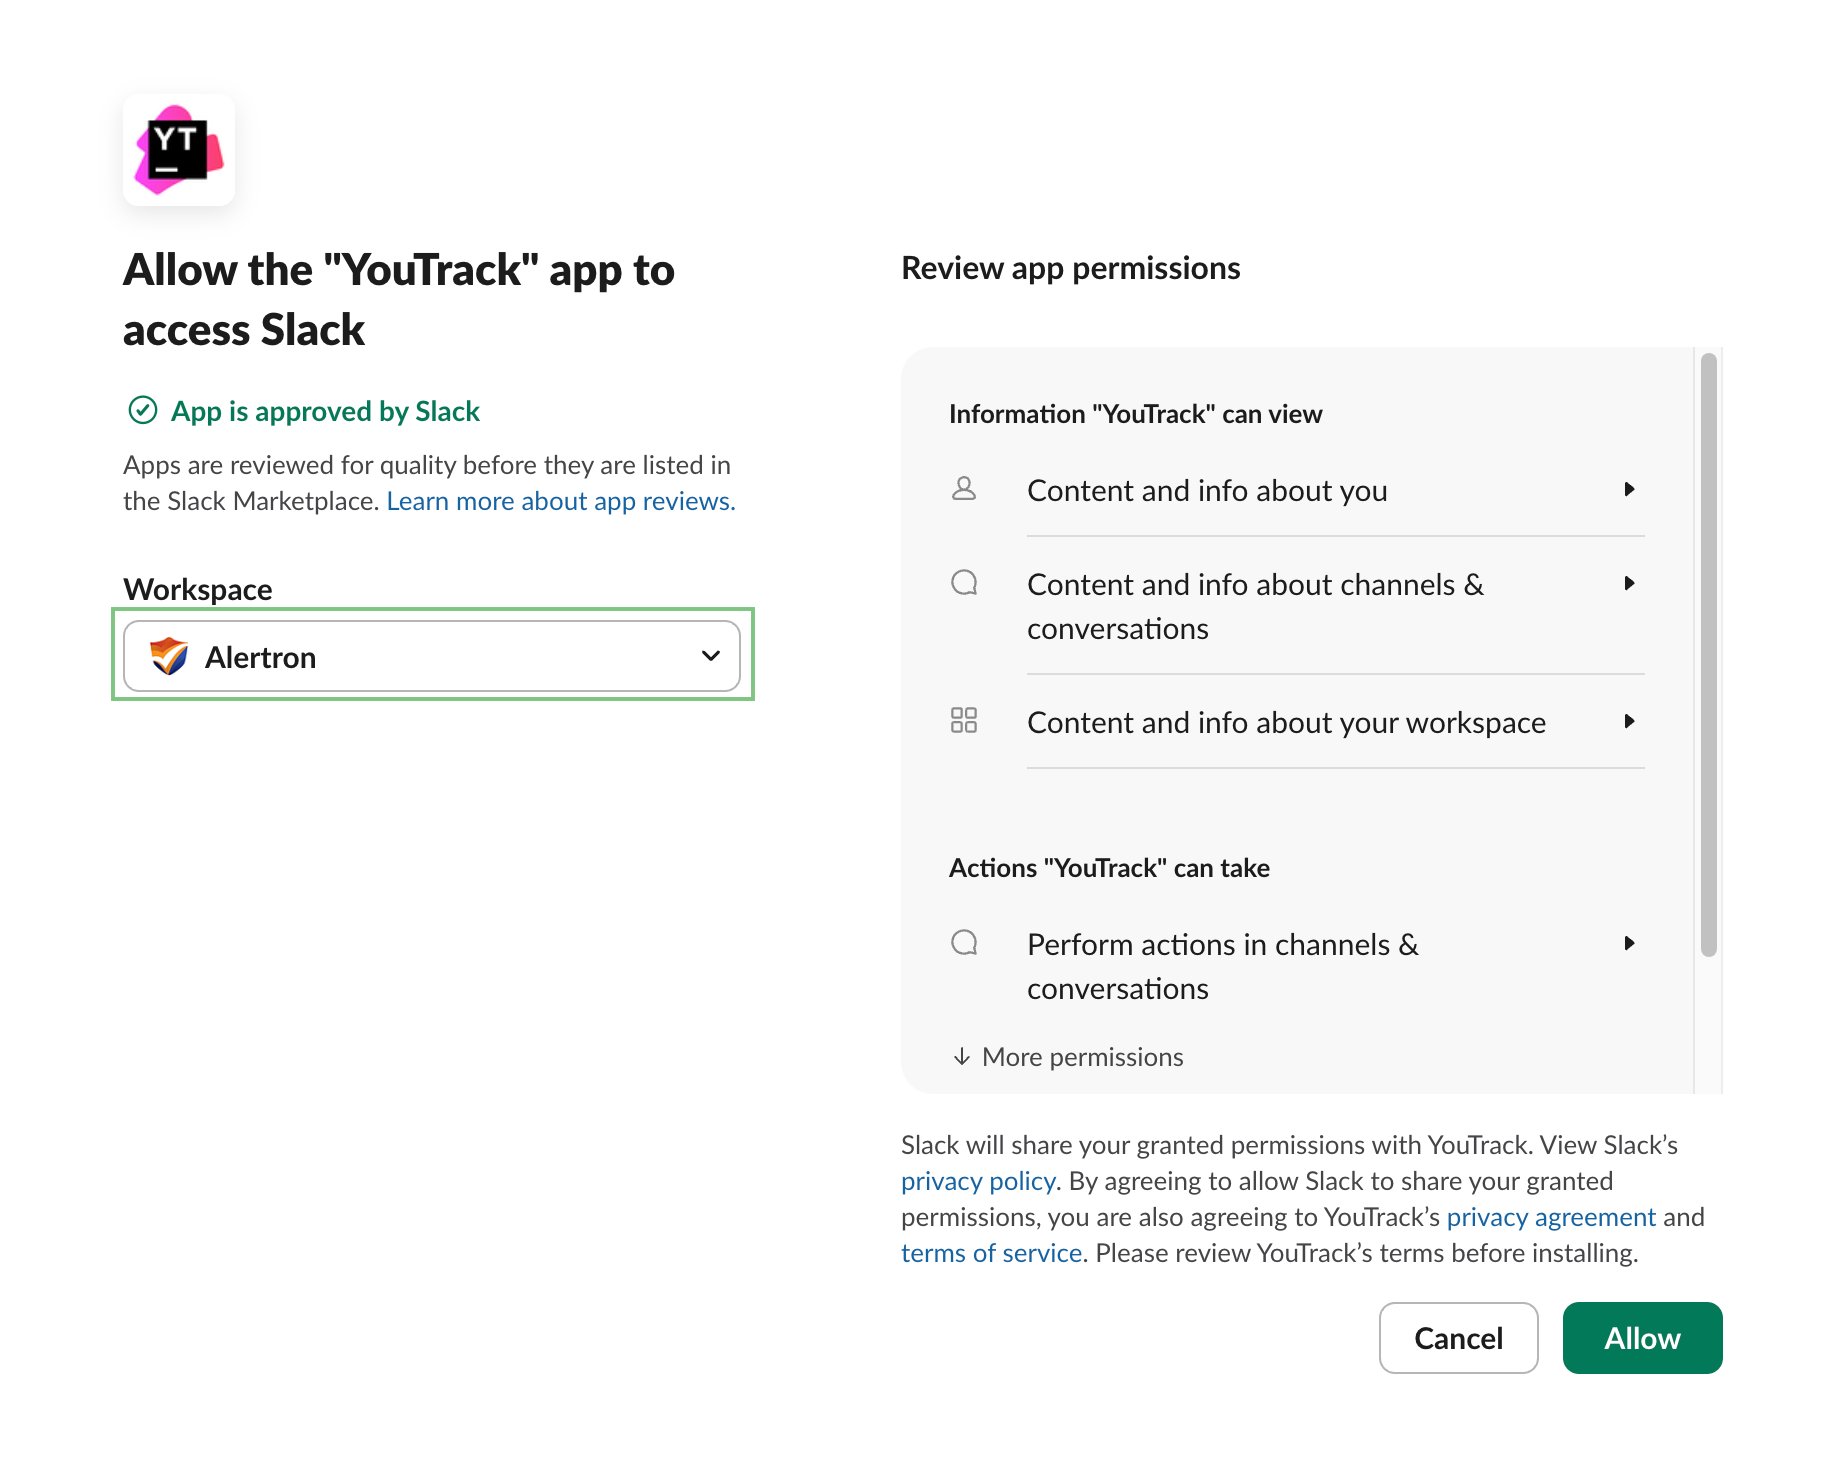Expand Content and info about you

click(1629, 489)
